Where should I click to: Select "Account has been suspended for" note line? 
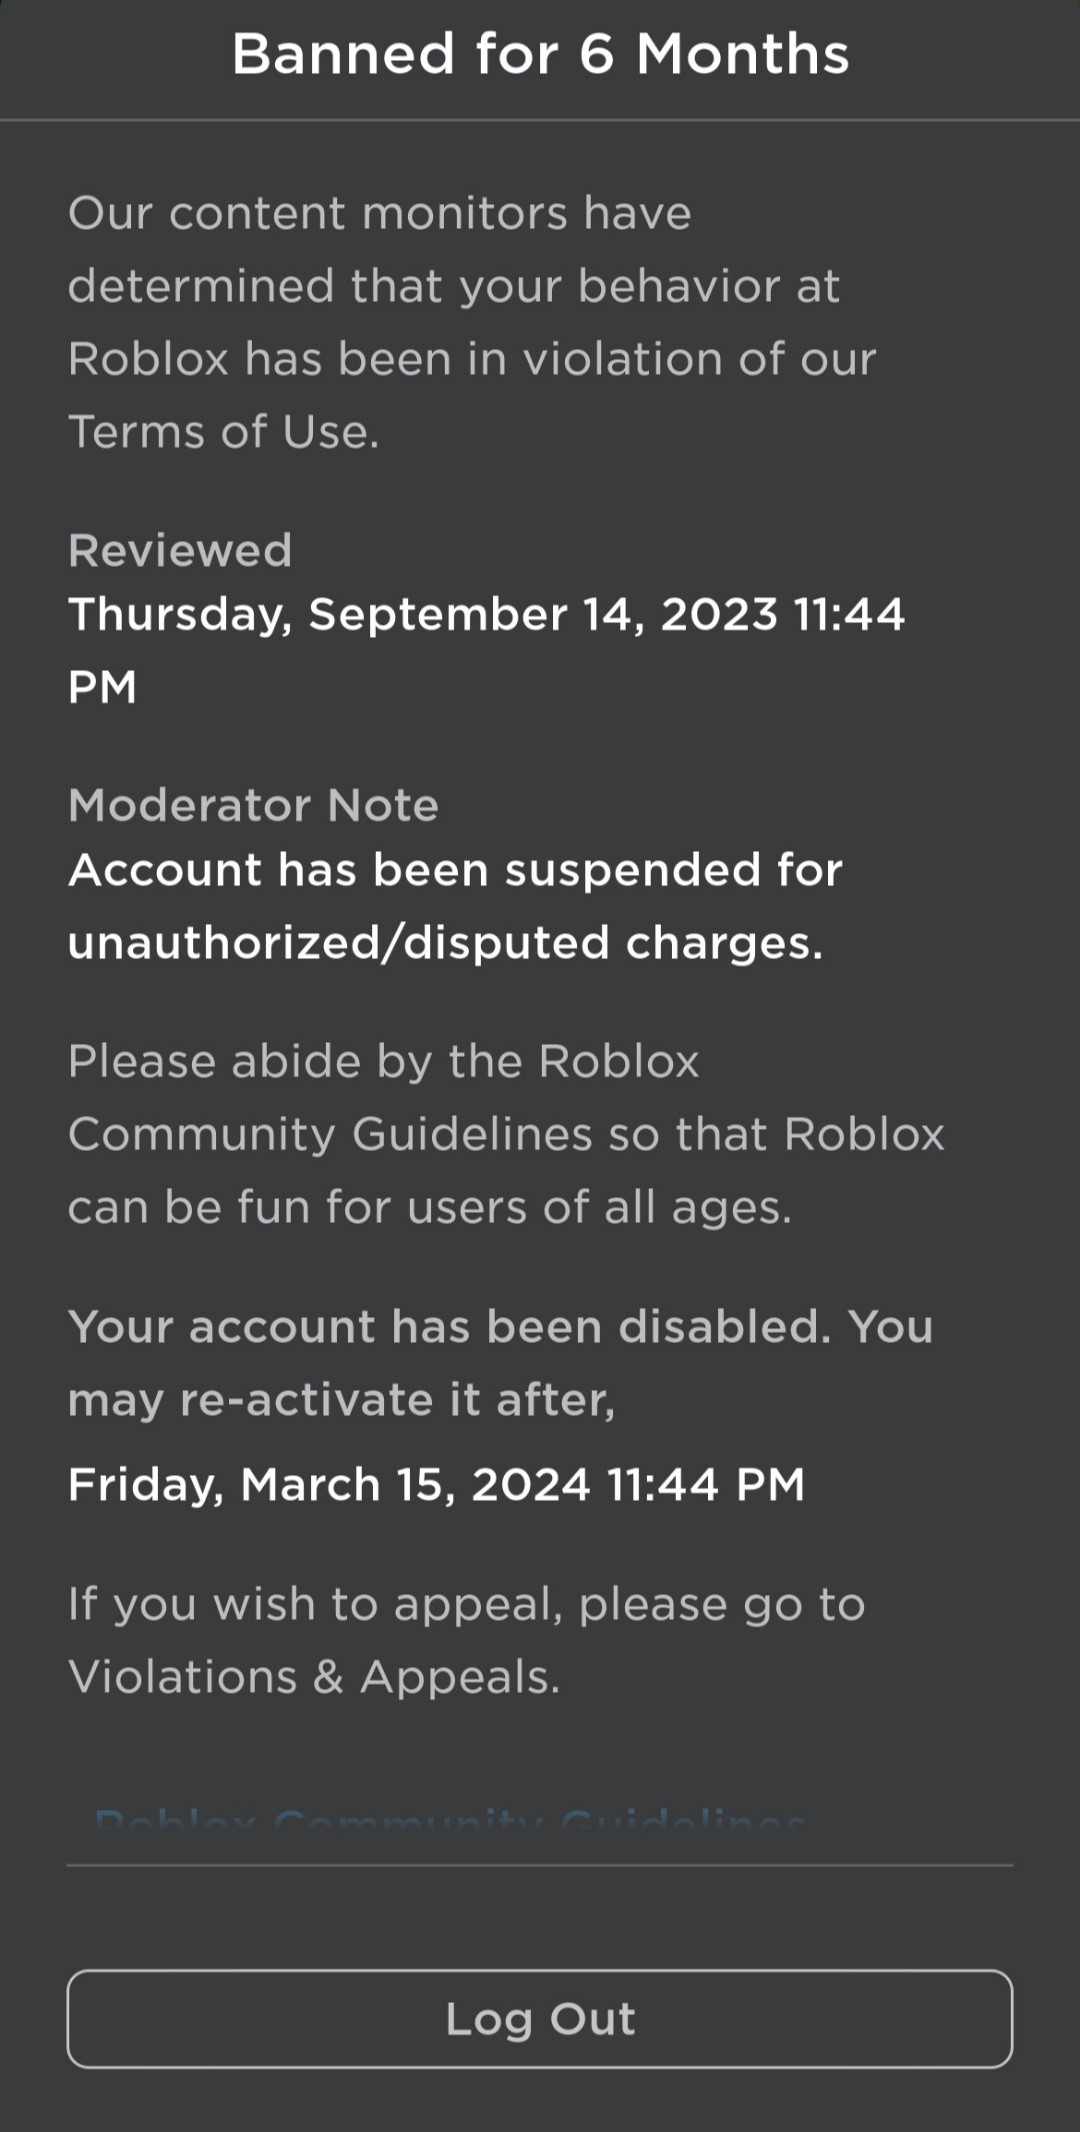point(455,870)
